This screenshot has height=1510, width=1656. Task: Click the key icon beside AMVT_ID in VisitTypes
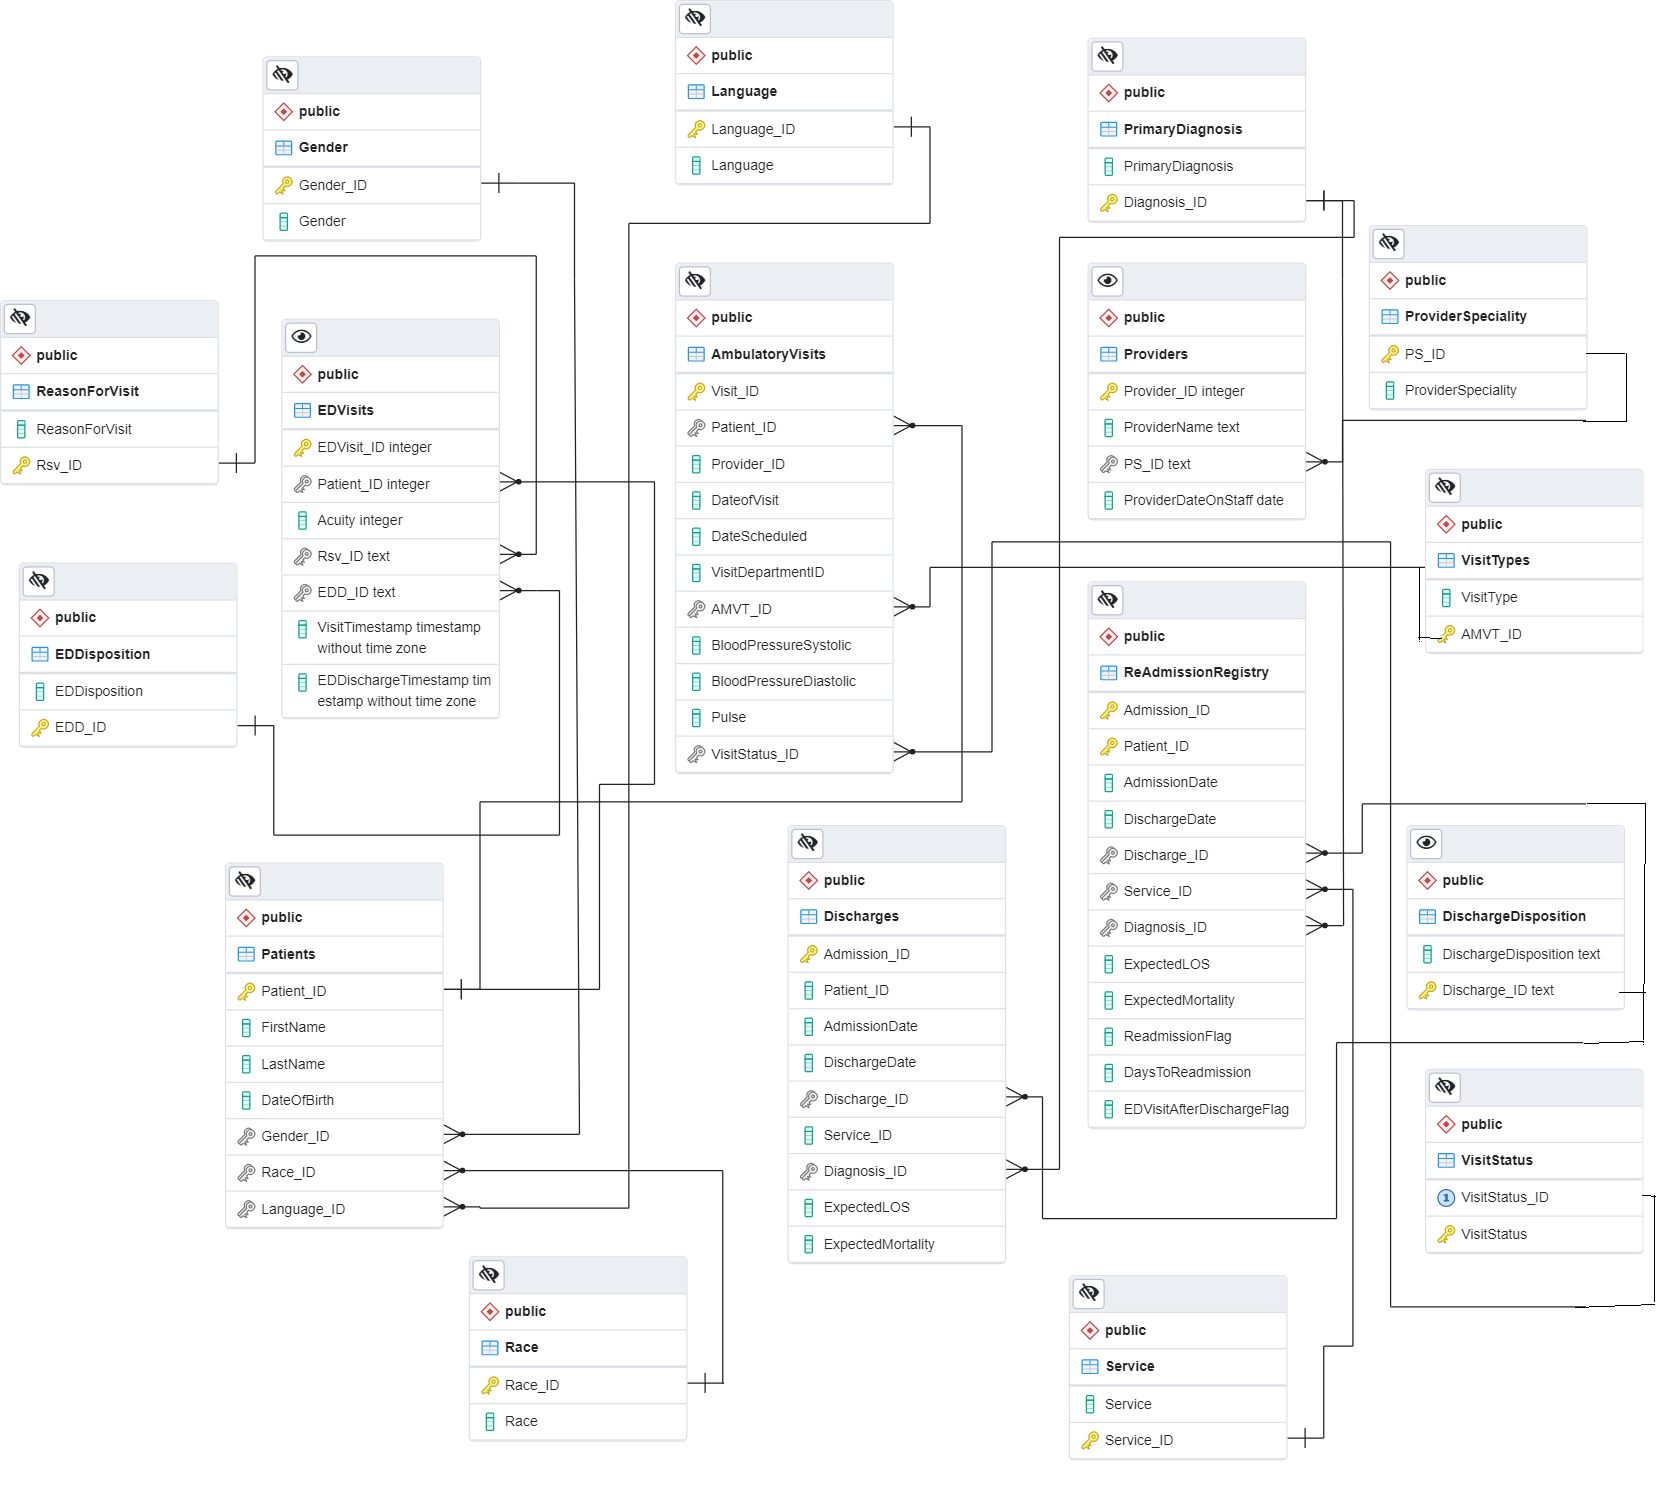click(x=1448, y=634)
